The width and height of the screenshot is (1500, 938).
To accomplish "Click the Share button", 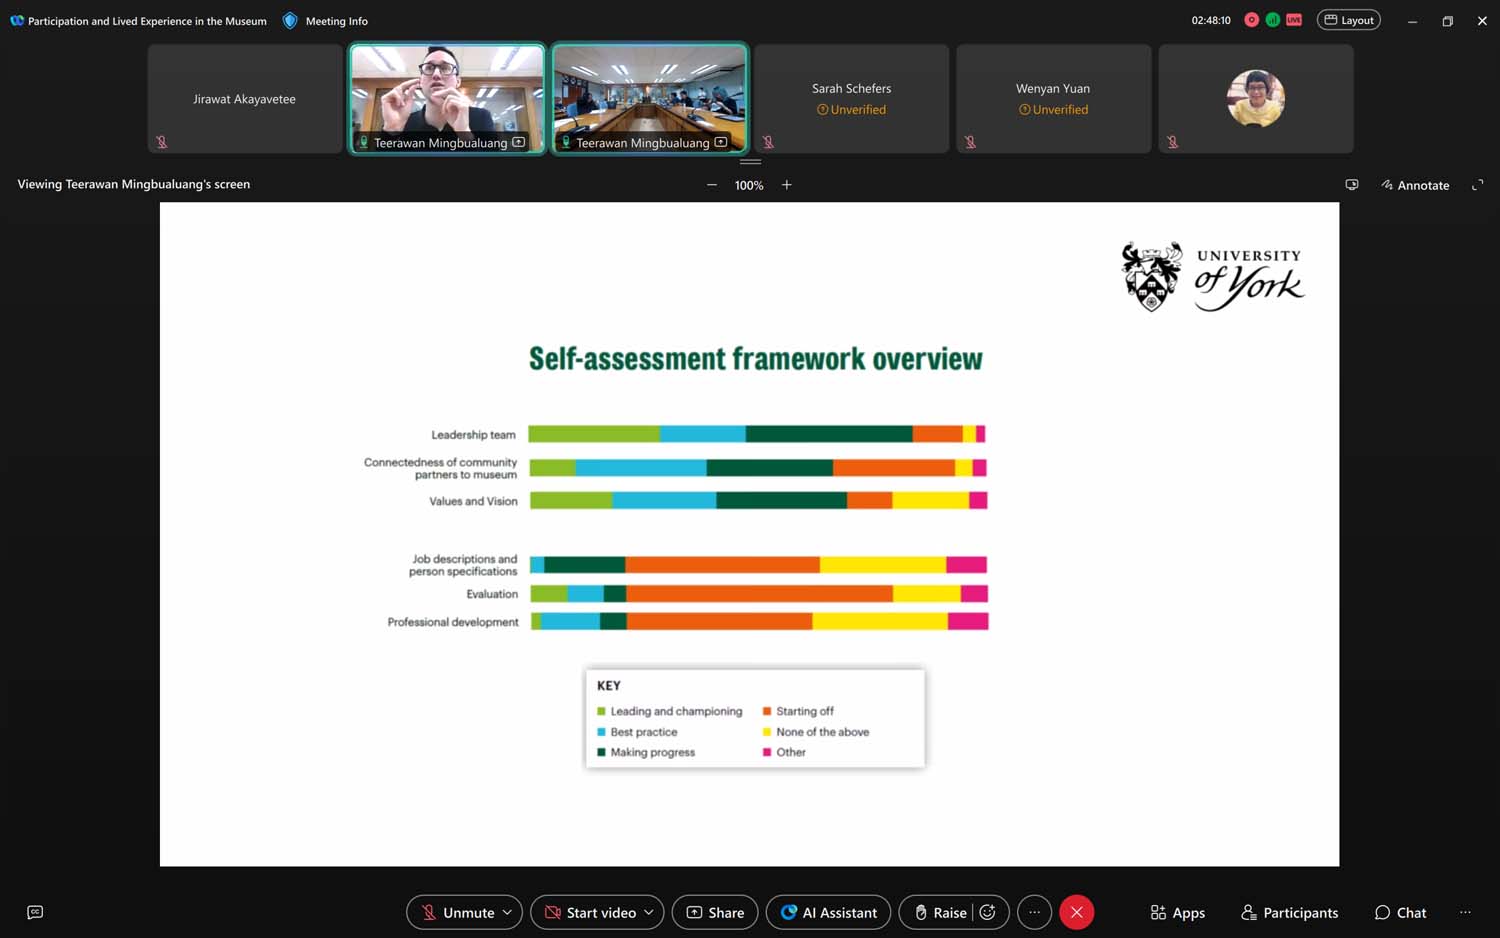I will point(715,912).
